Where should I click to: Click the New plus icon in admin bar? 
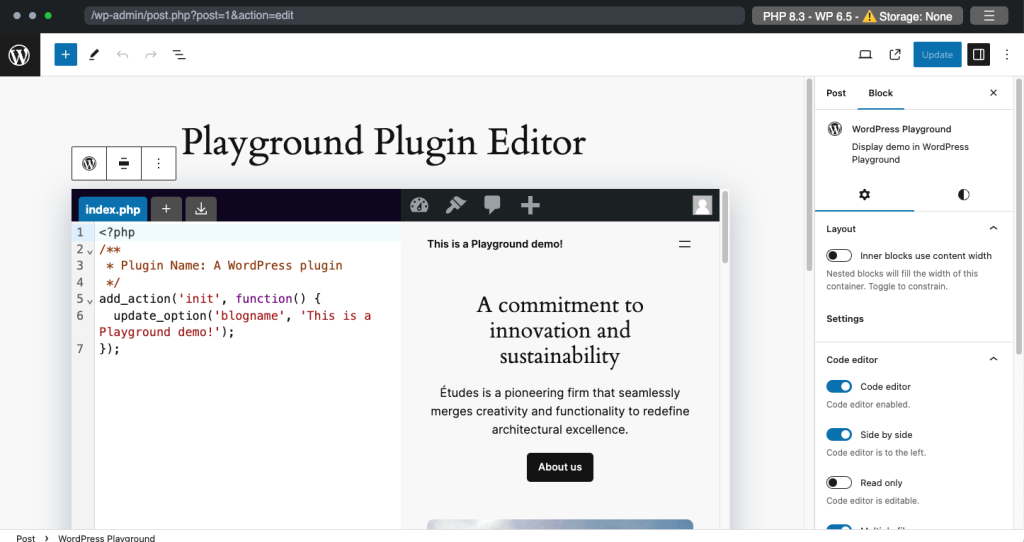point(530,205)
